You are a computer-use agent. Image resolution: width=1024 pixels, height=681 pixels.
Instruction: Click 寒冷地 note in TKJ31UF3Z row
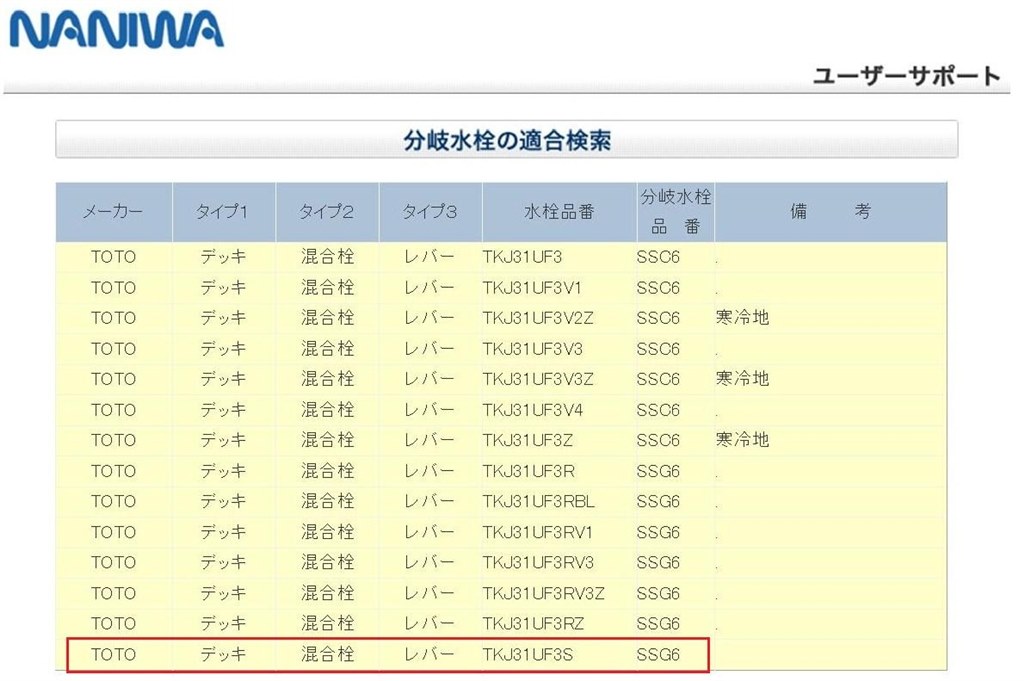(x=743, y=439)
